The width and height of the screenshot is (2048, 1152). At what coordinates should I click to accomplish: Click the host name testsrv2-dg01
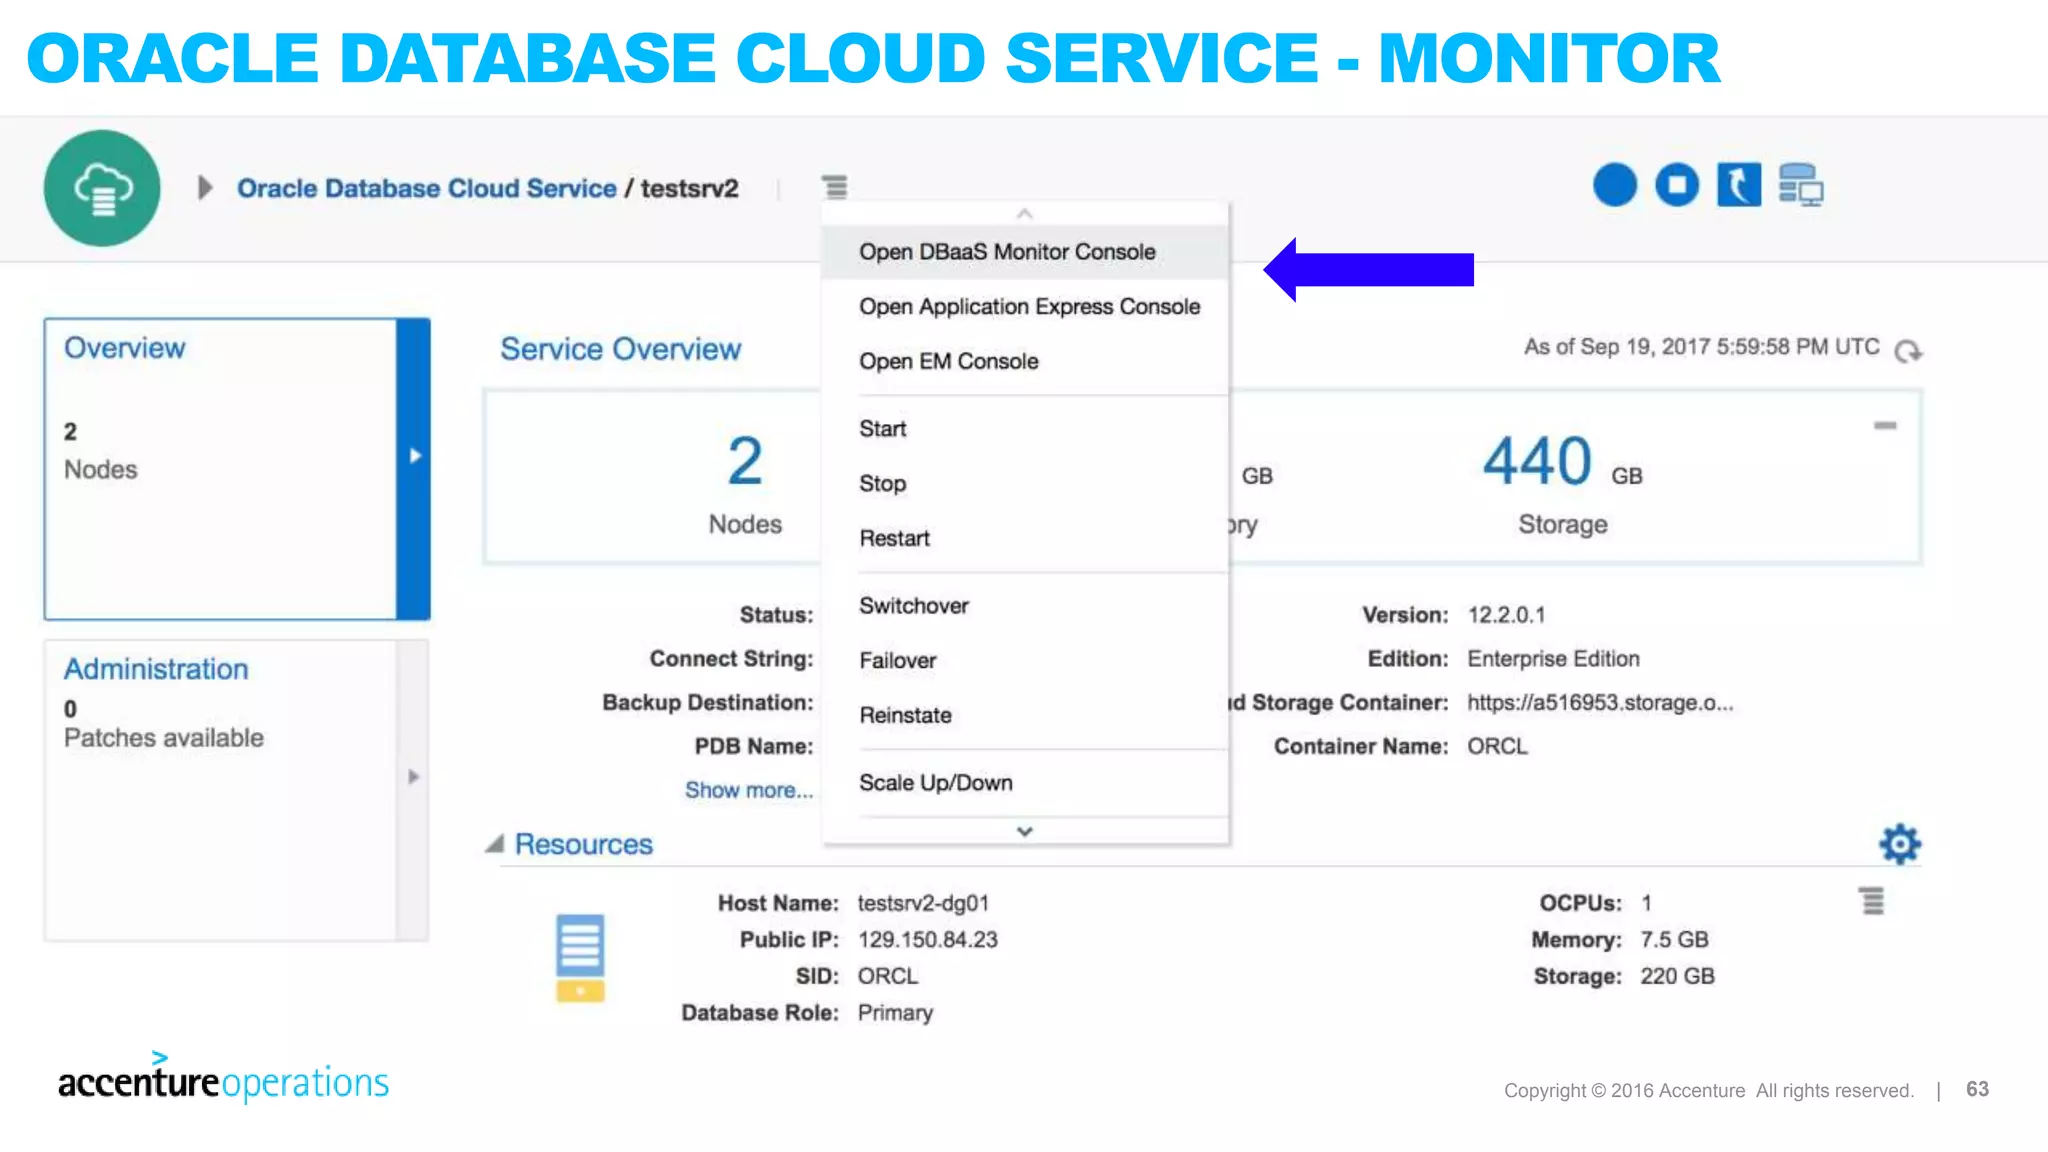tap(923, 904)
